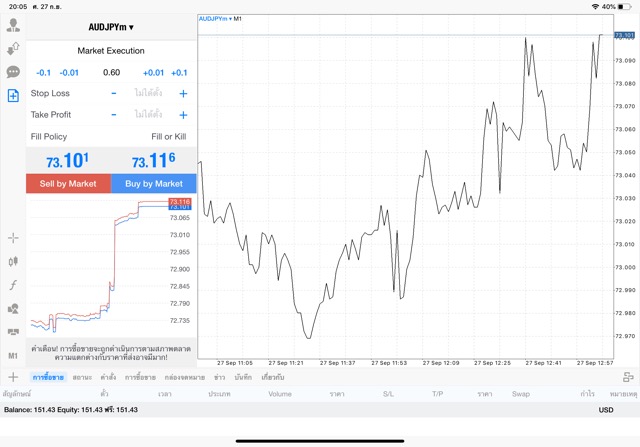Viewport: 640px width, 447px height.
Task: Open the accounts profile icon
Action: click(x=13, y=25)
